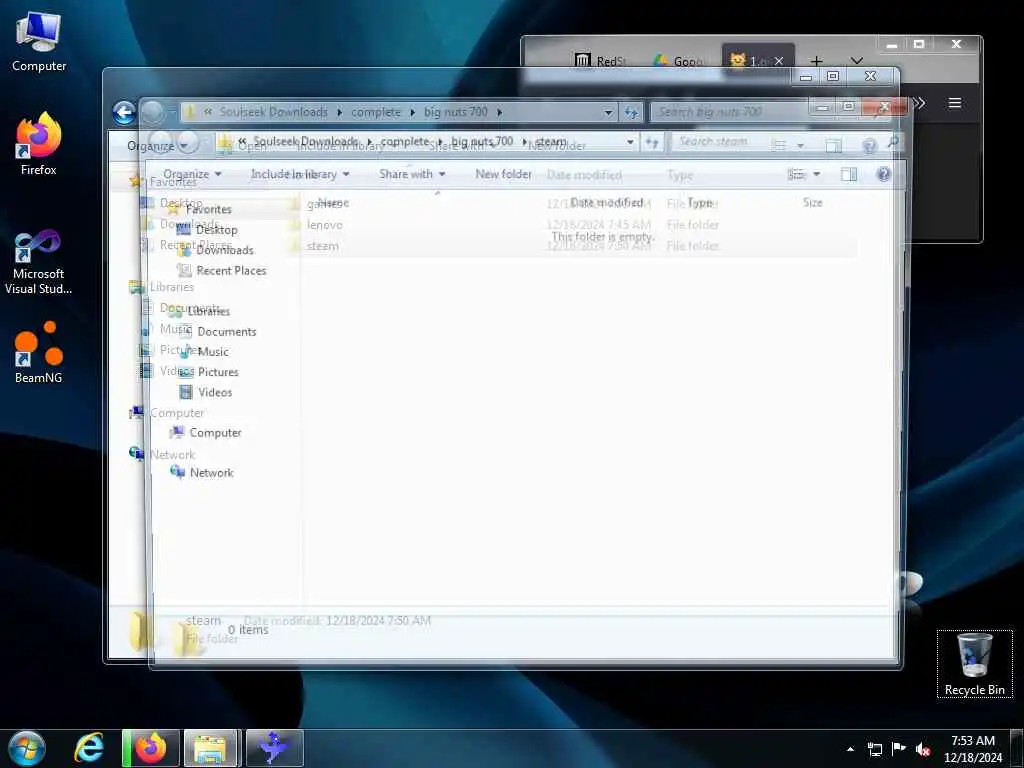Open the clock and date in the tray
The image size is (1024, 768).
[x=972, y=749]
